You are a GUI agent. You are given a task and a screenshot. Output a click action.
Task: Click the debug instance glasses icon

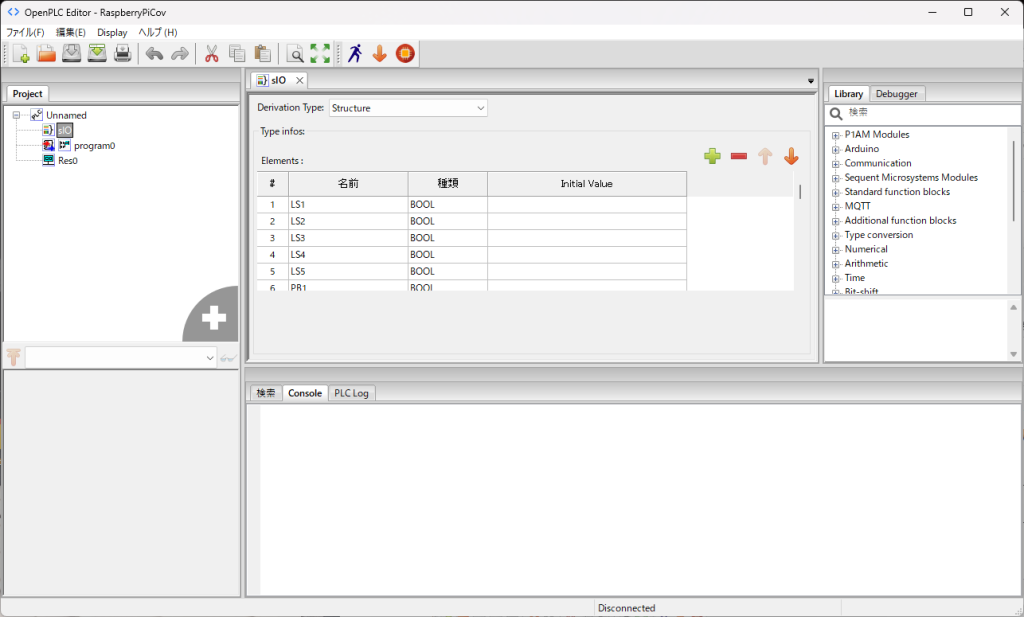click(x=228, y=358)
